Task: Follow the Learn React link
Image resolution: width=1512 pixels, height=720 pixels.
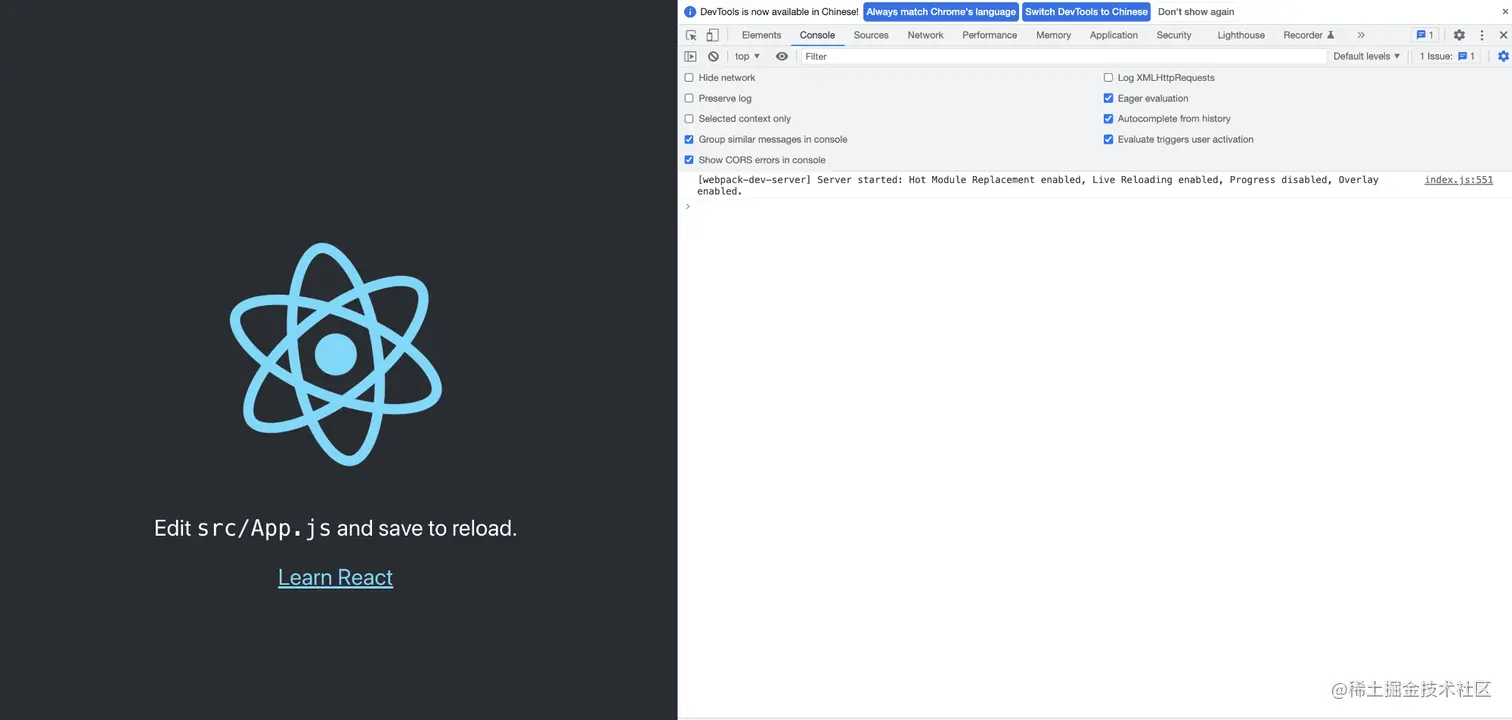Action: click(336, 578)
